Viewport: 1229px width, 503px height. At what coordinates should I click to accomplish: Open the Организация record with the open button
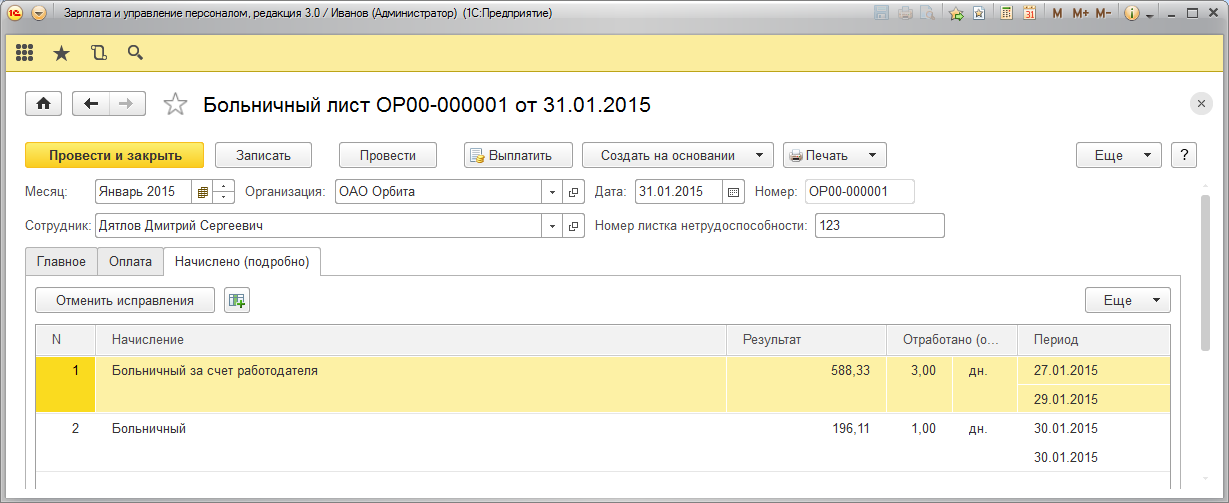point(574,192)
